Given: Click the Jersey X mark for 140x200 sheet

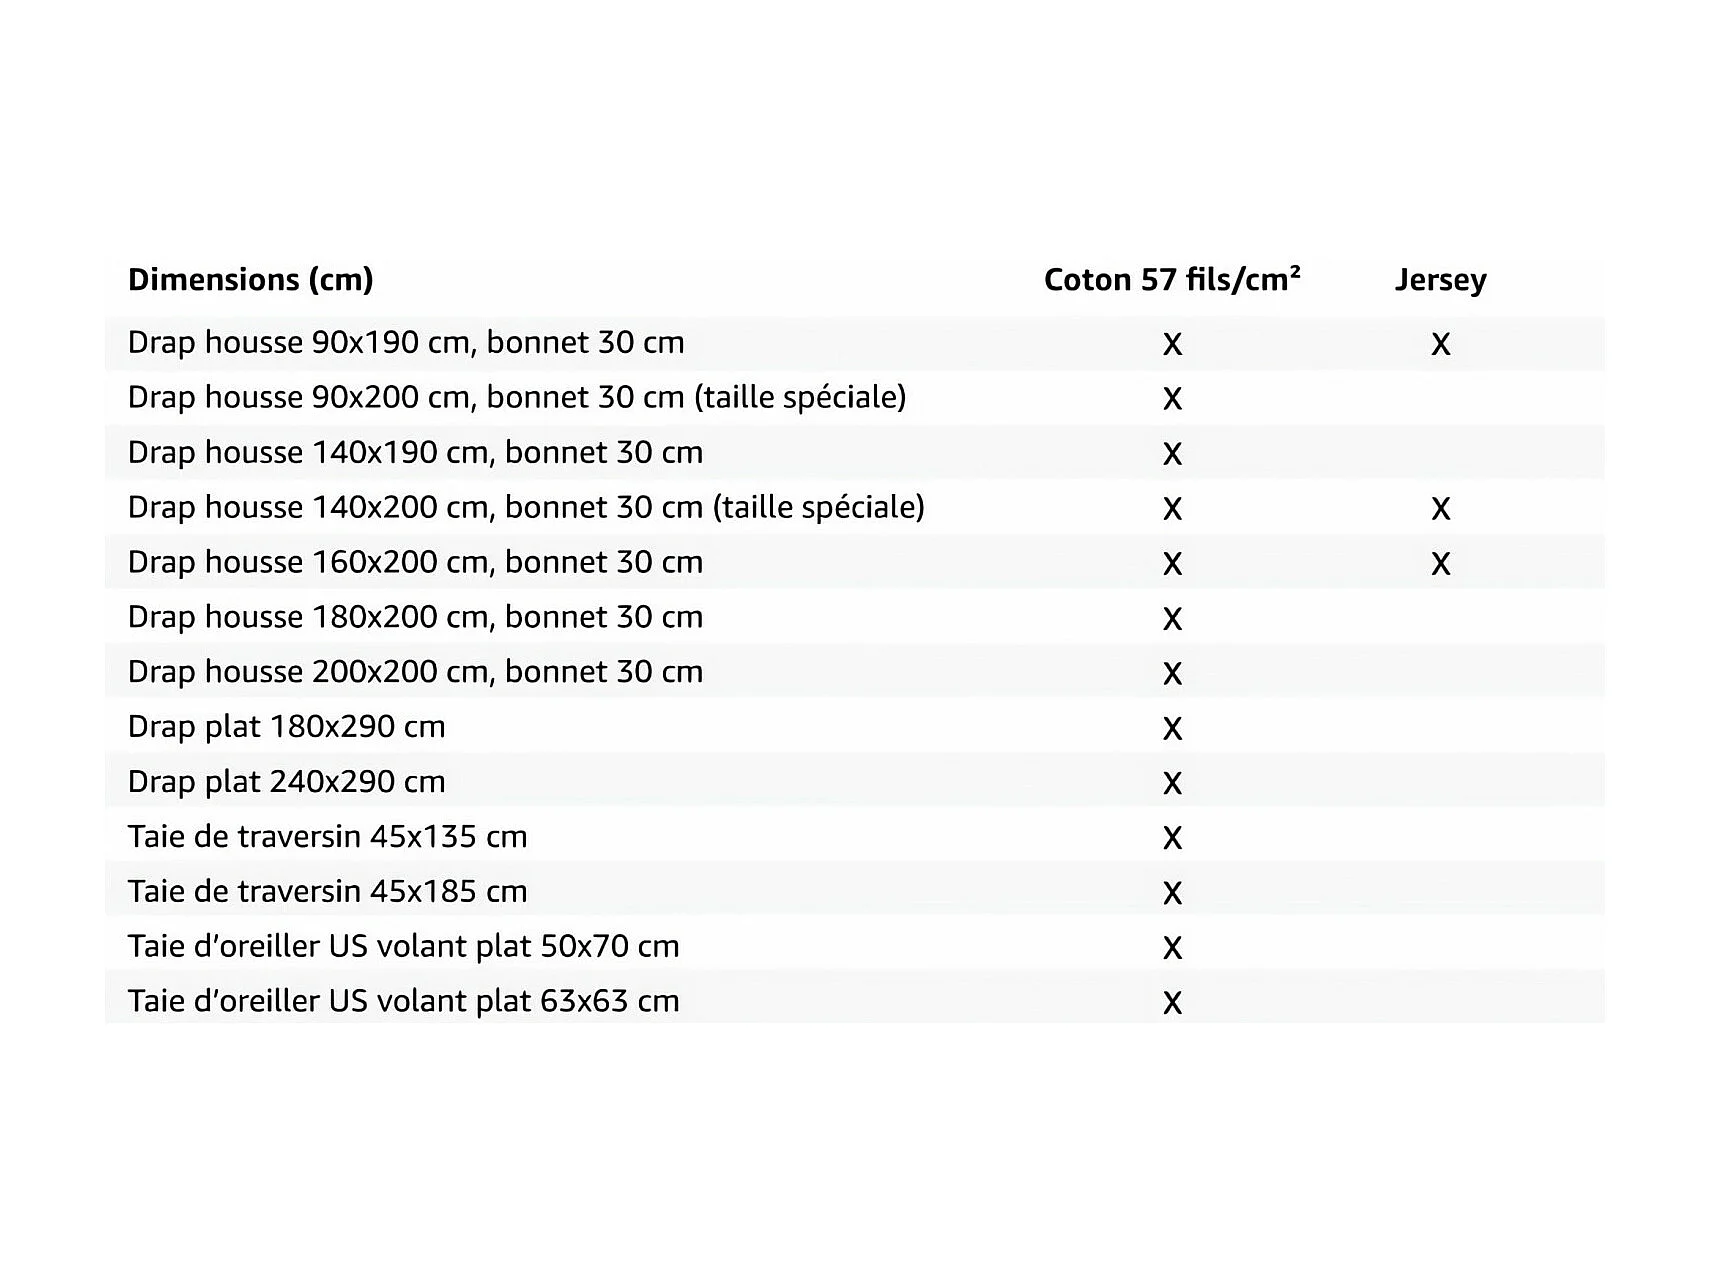Looking at the screenshot, I should click(x=1440, y=509).
